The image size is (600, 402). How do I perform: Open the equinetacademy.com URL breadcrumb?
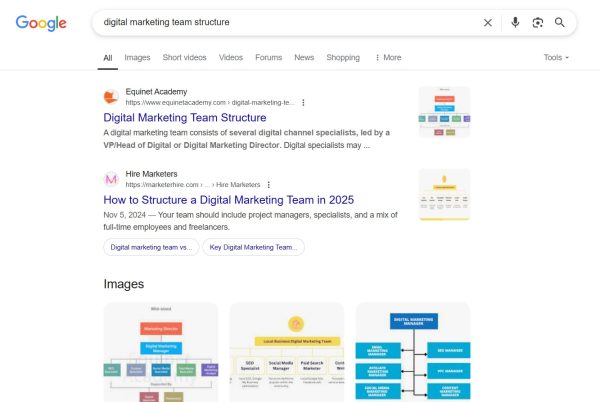pos(210,103)
